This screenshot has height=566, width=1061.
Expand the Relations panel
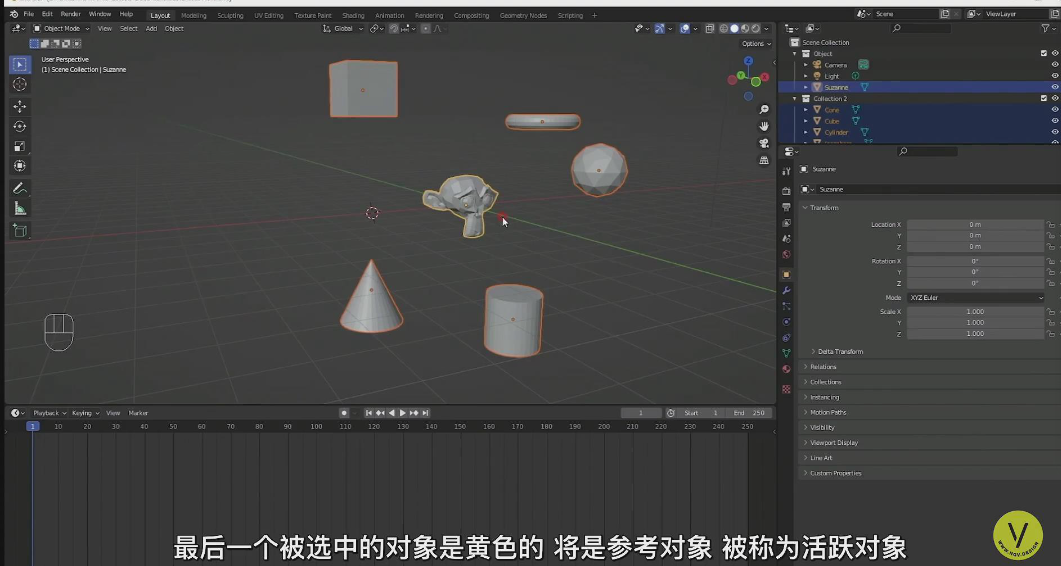[823, 367]
